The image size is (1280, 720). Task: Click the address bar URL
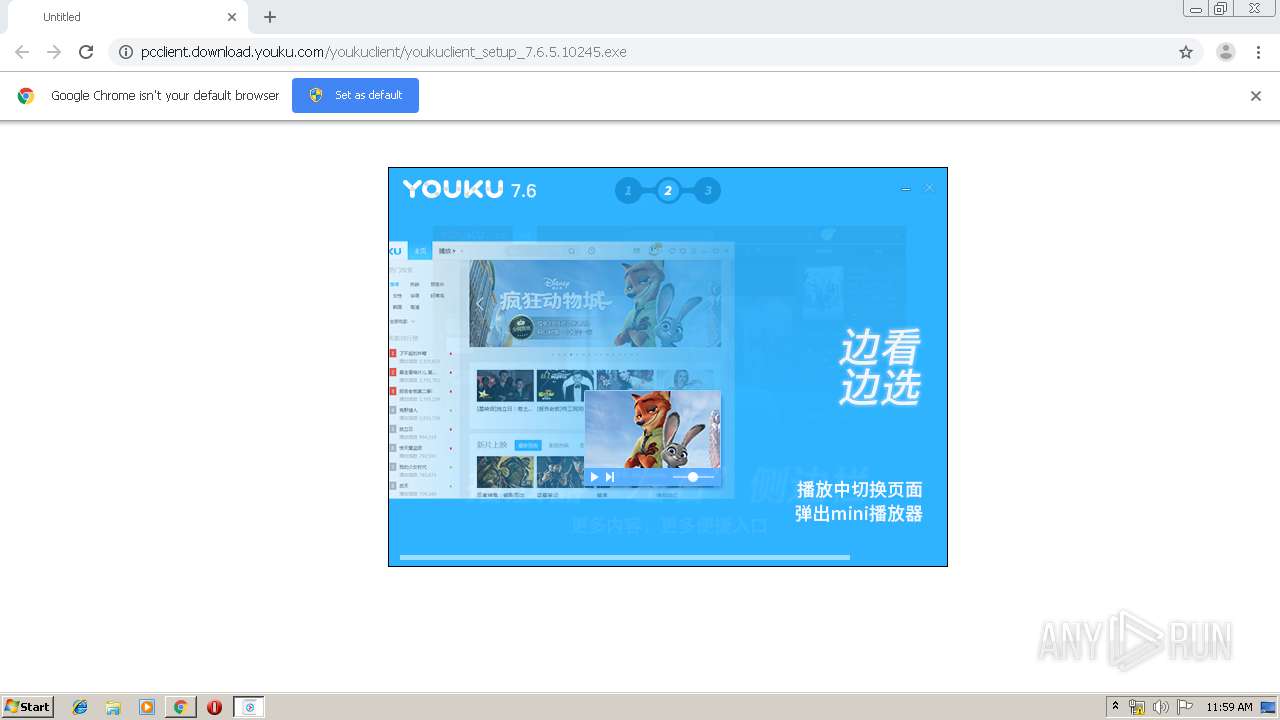coord(384,52)
